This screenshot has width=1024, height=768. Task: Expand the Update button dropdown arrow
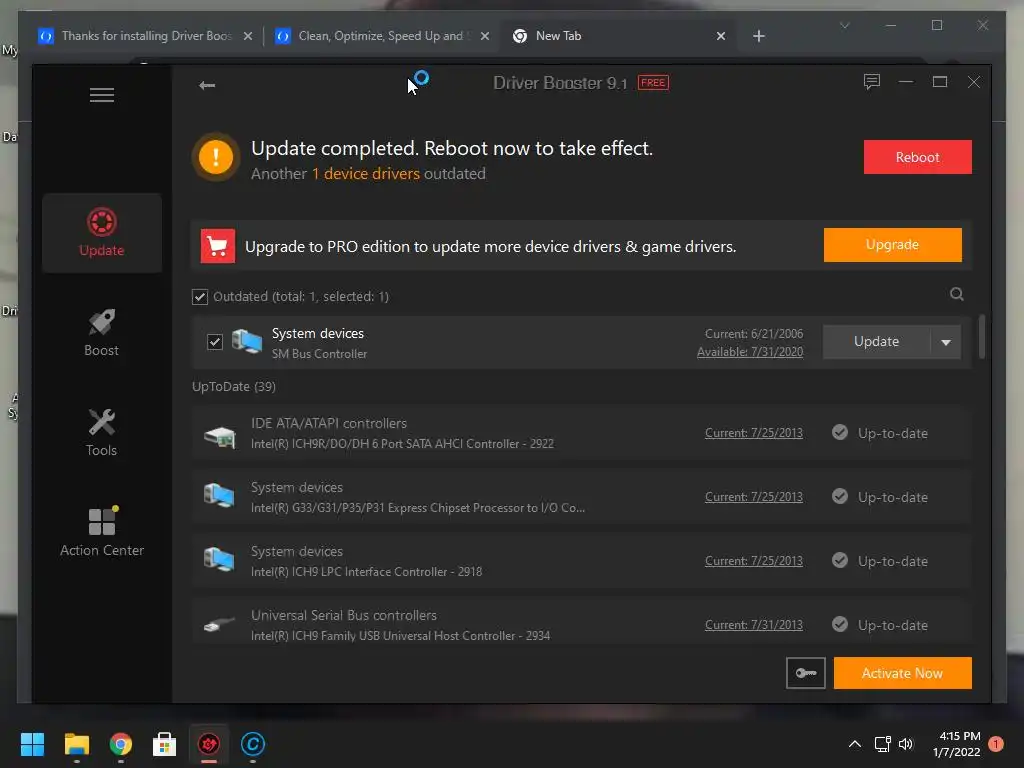[x=946, y=342]
